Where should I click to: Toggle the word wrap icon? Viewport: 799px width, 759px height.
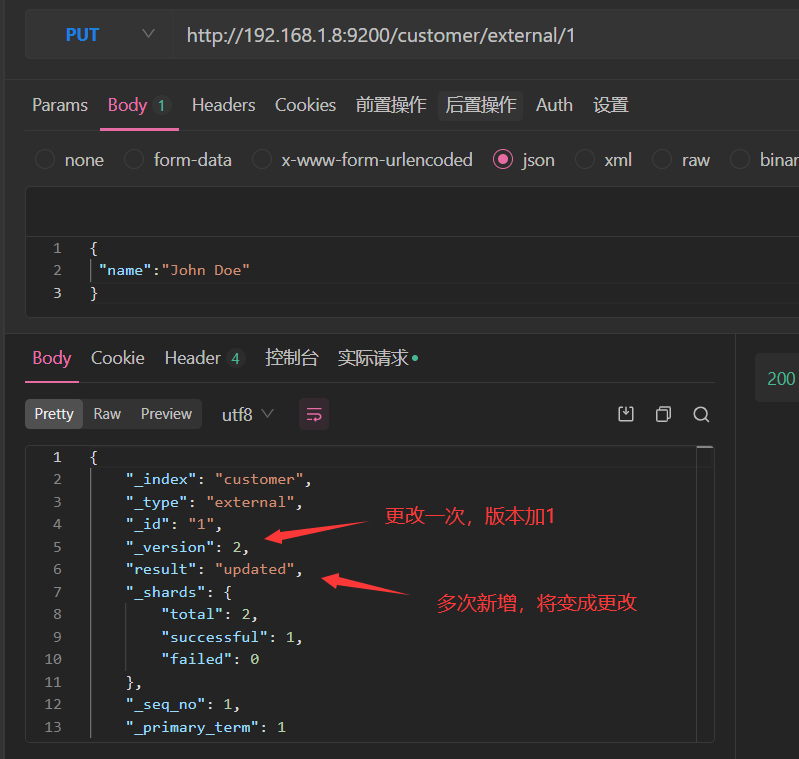pos(314,414)
